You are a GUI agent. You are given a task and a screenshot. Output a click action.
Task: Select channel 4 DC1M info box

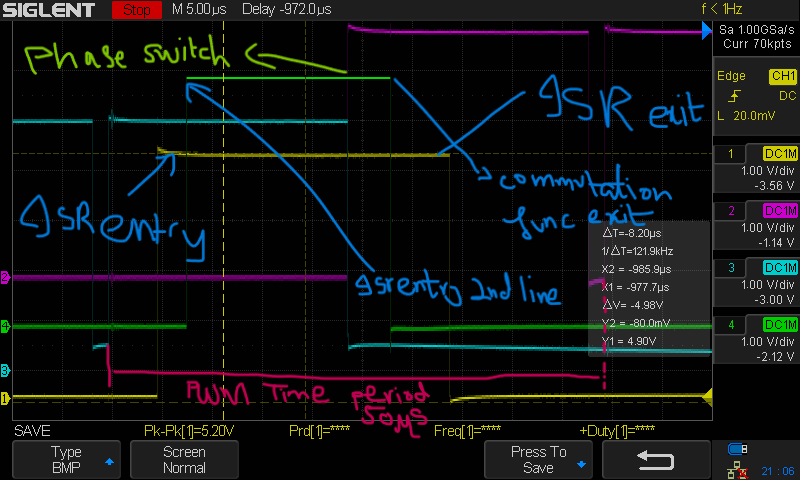click(756, 340)
